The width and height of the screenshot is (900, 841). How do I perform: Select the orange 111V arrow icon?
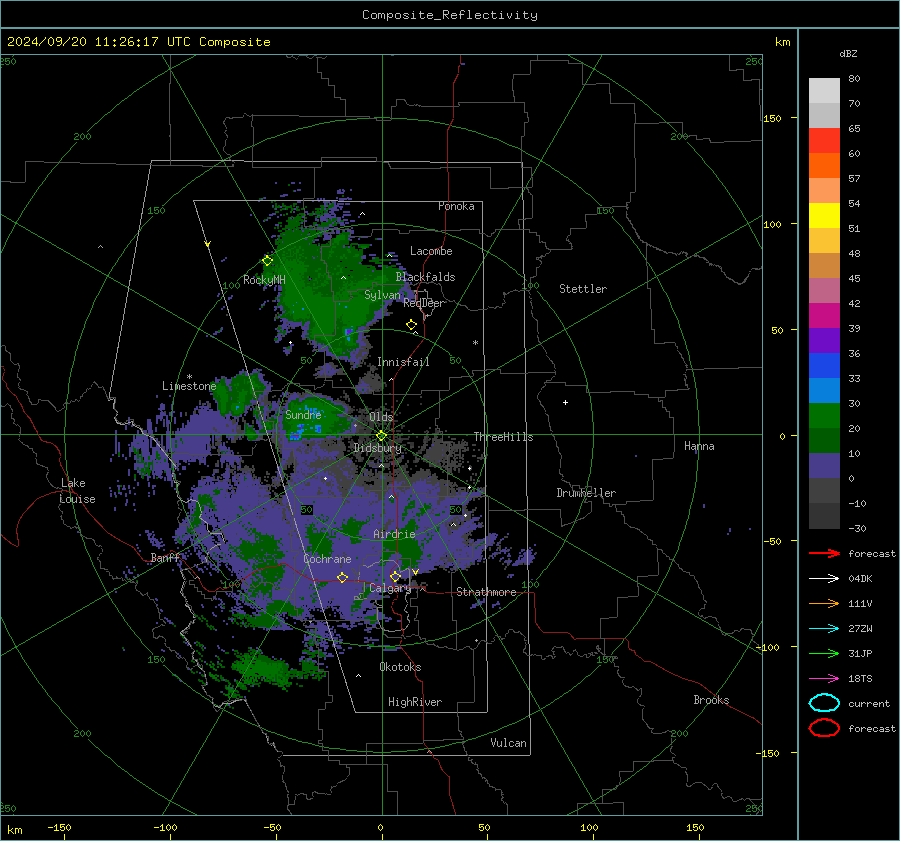pyautogui.click(x=824, y=603)
